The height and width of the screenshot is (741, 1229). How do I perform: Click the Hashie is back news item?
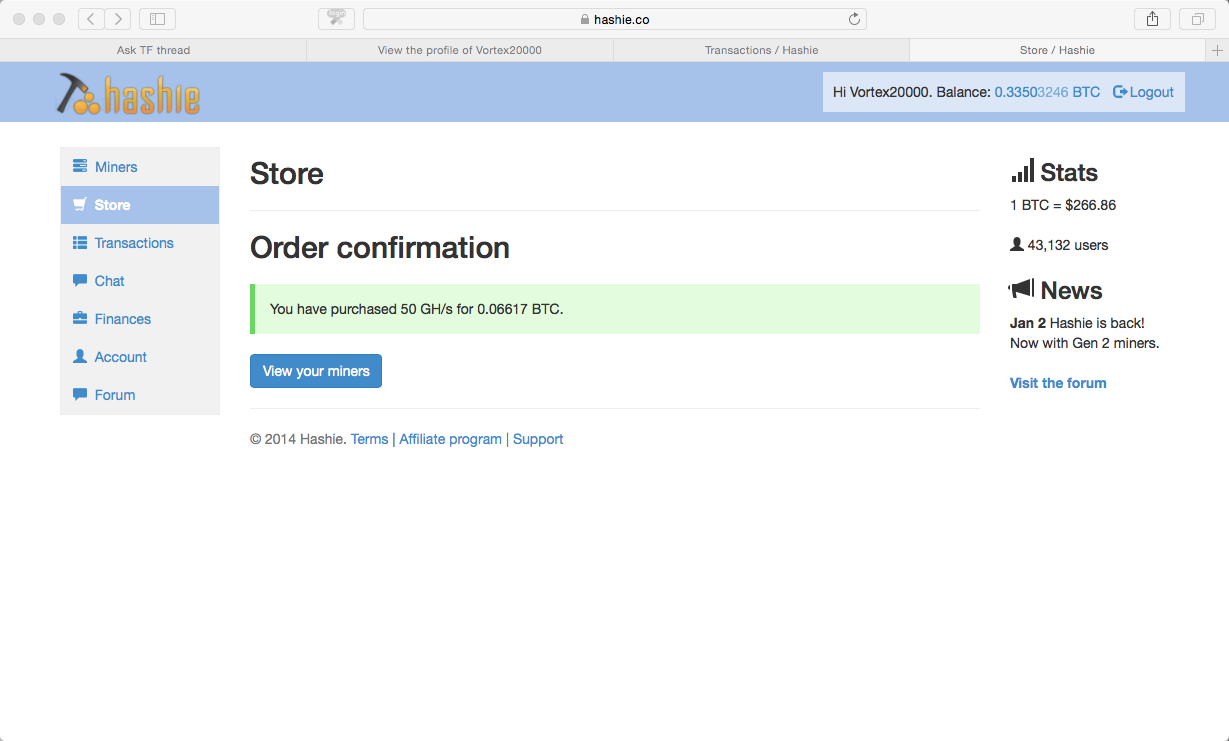click(x=1077, y=323)
